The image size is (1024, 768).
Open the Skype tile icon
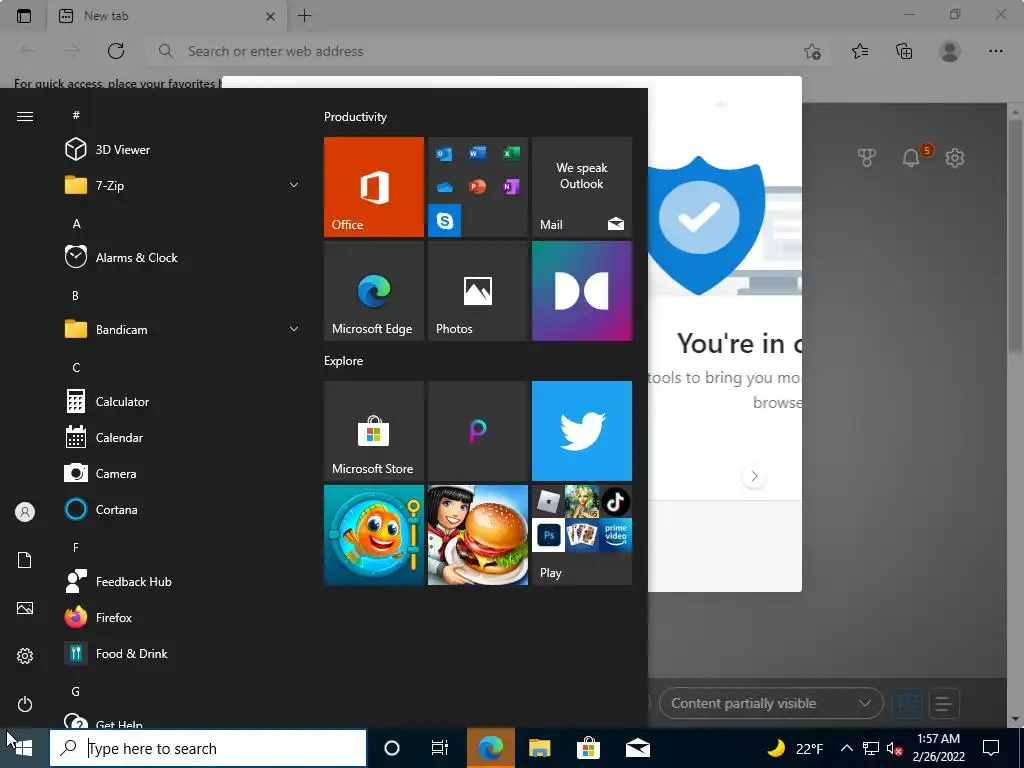445,221
